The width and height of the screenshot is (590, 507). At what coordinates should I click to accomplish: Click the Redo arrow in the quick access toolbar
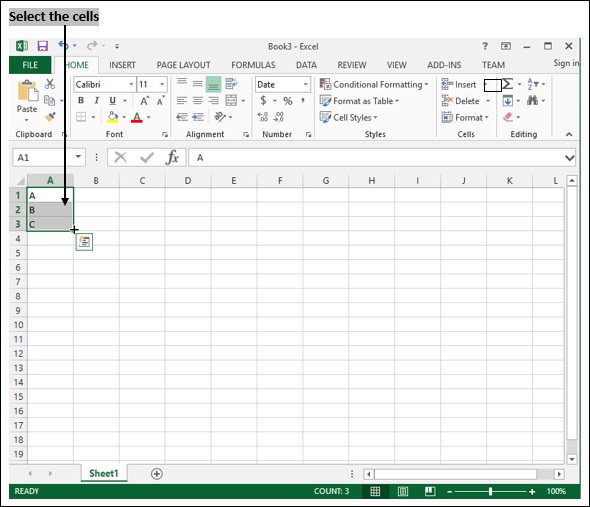[92, 46]
